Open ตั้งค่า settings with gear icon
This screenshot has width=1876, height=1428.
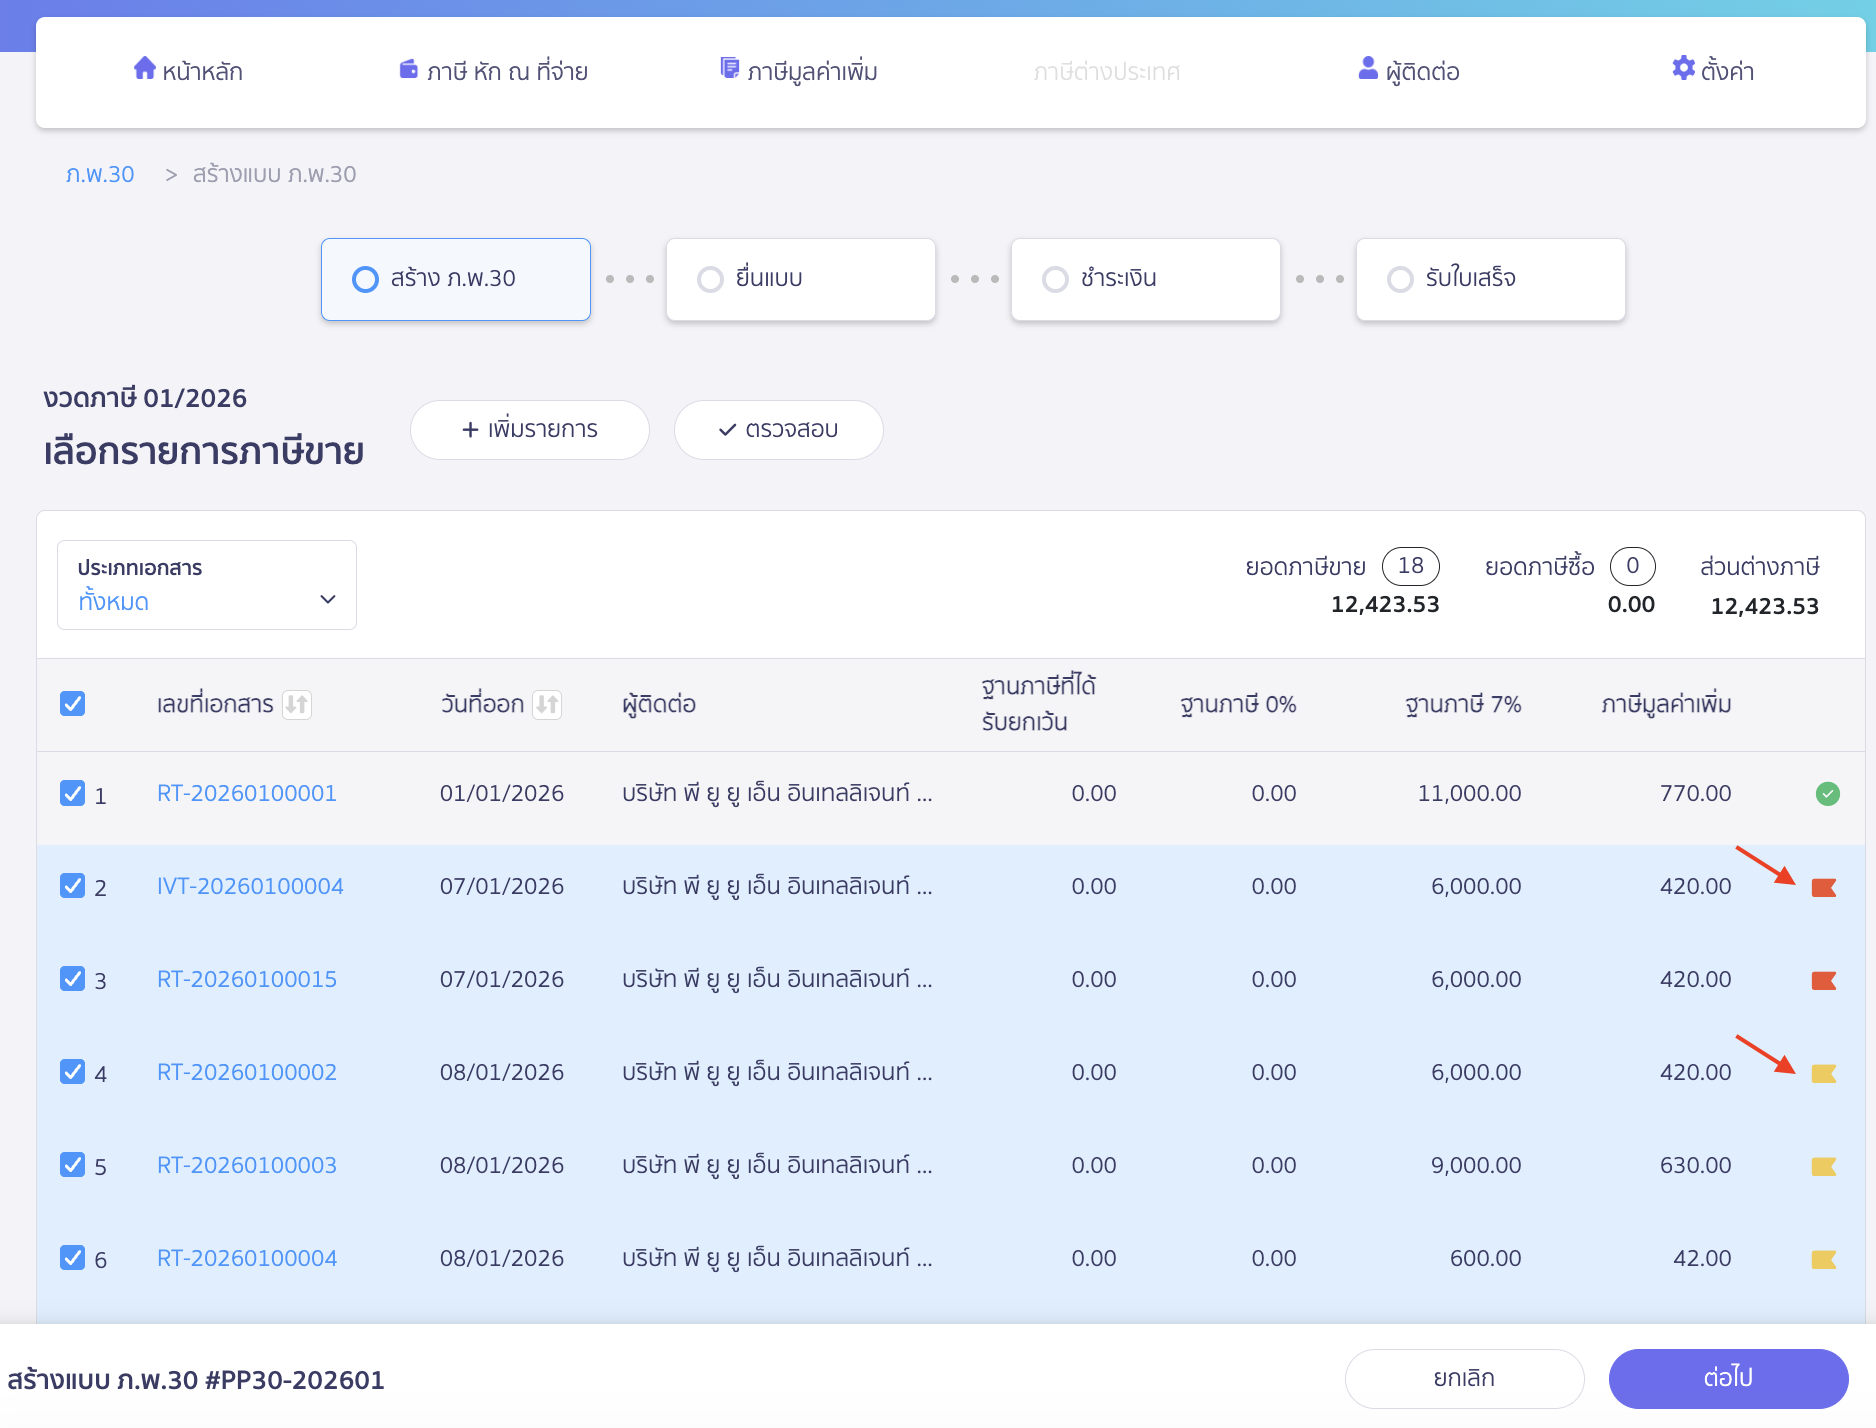(x=1712, y=71)
